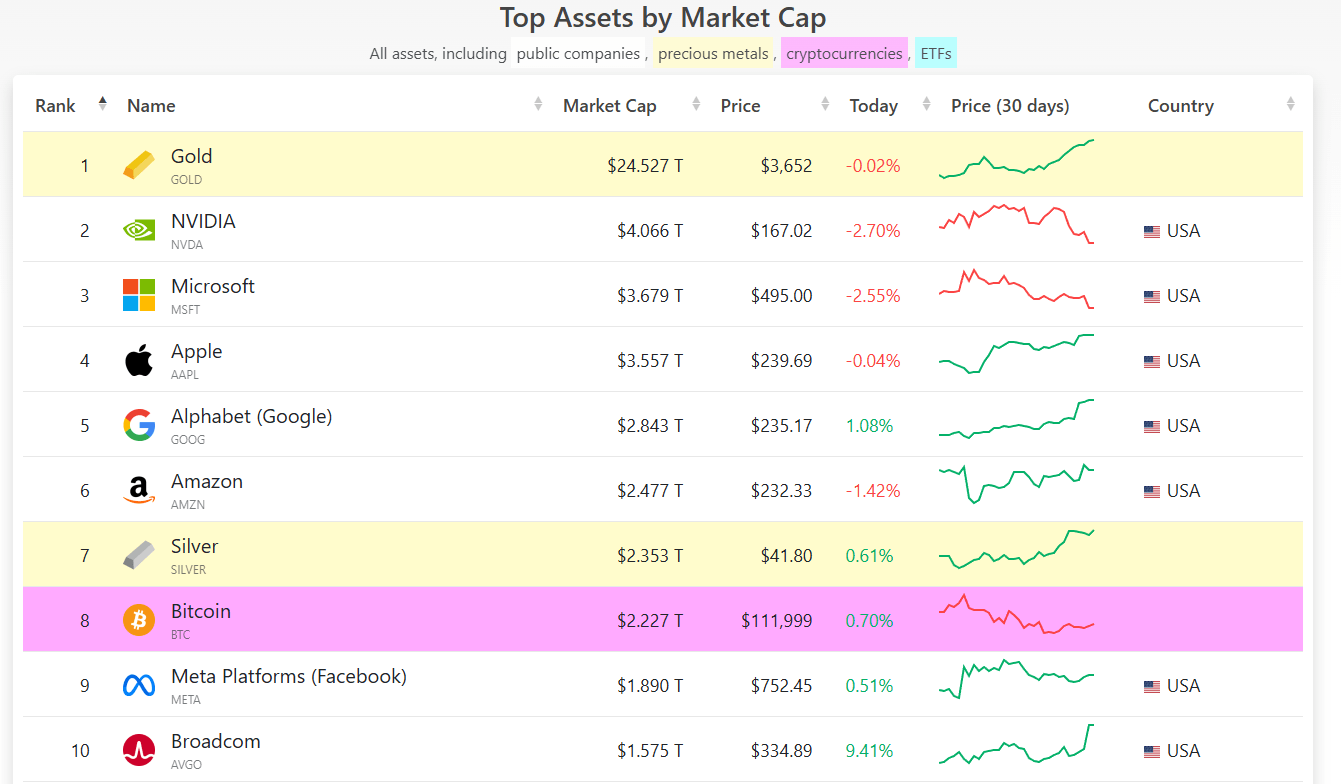
Task: Click the Amazon logo icon
Action: click(139, 490)
